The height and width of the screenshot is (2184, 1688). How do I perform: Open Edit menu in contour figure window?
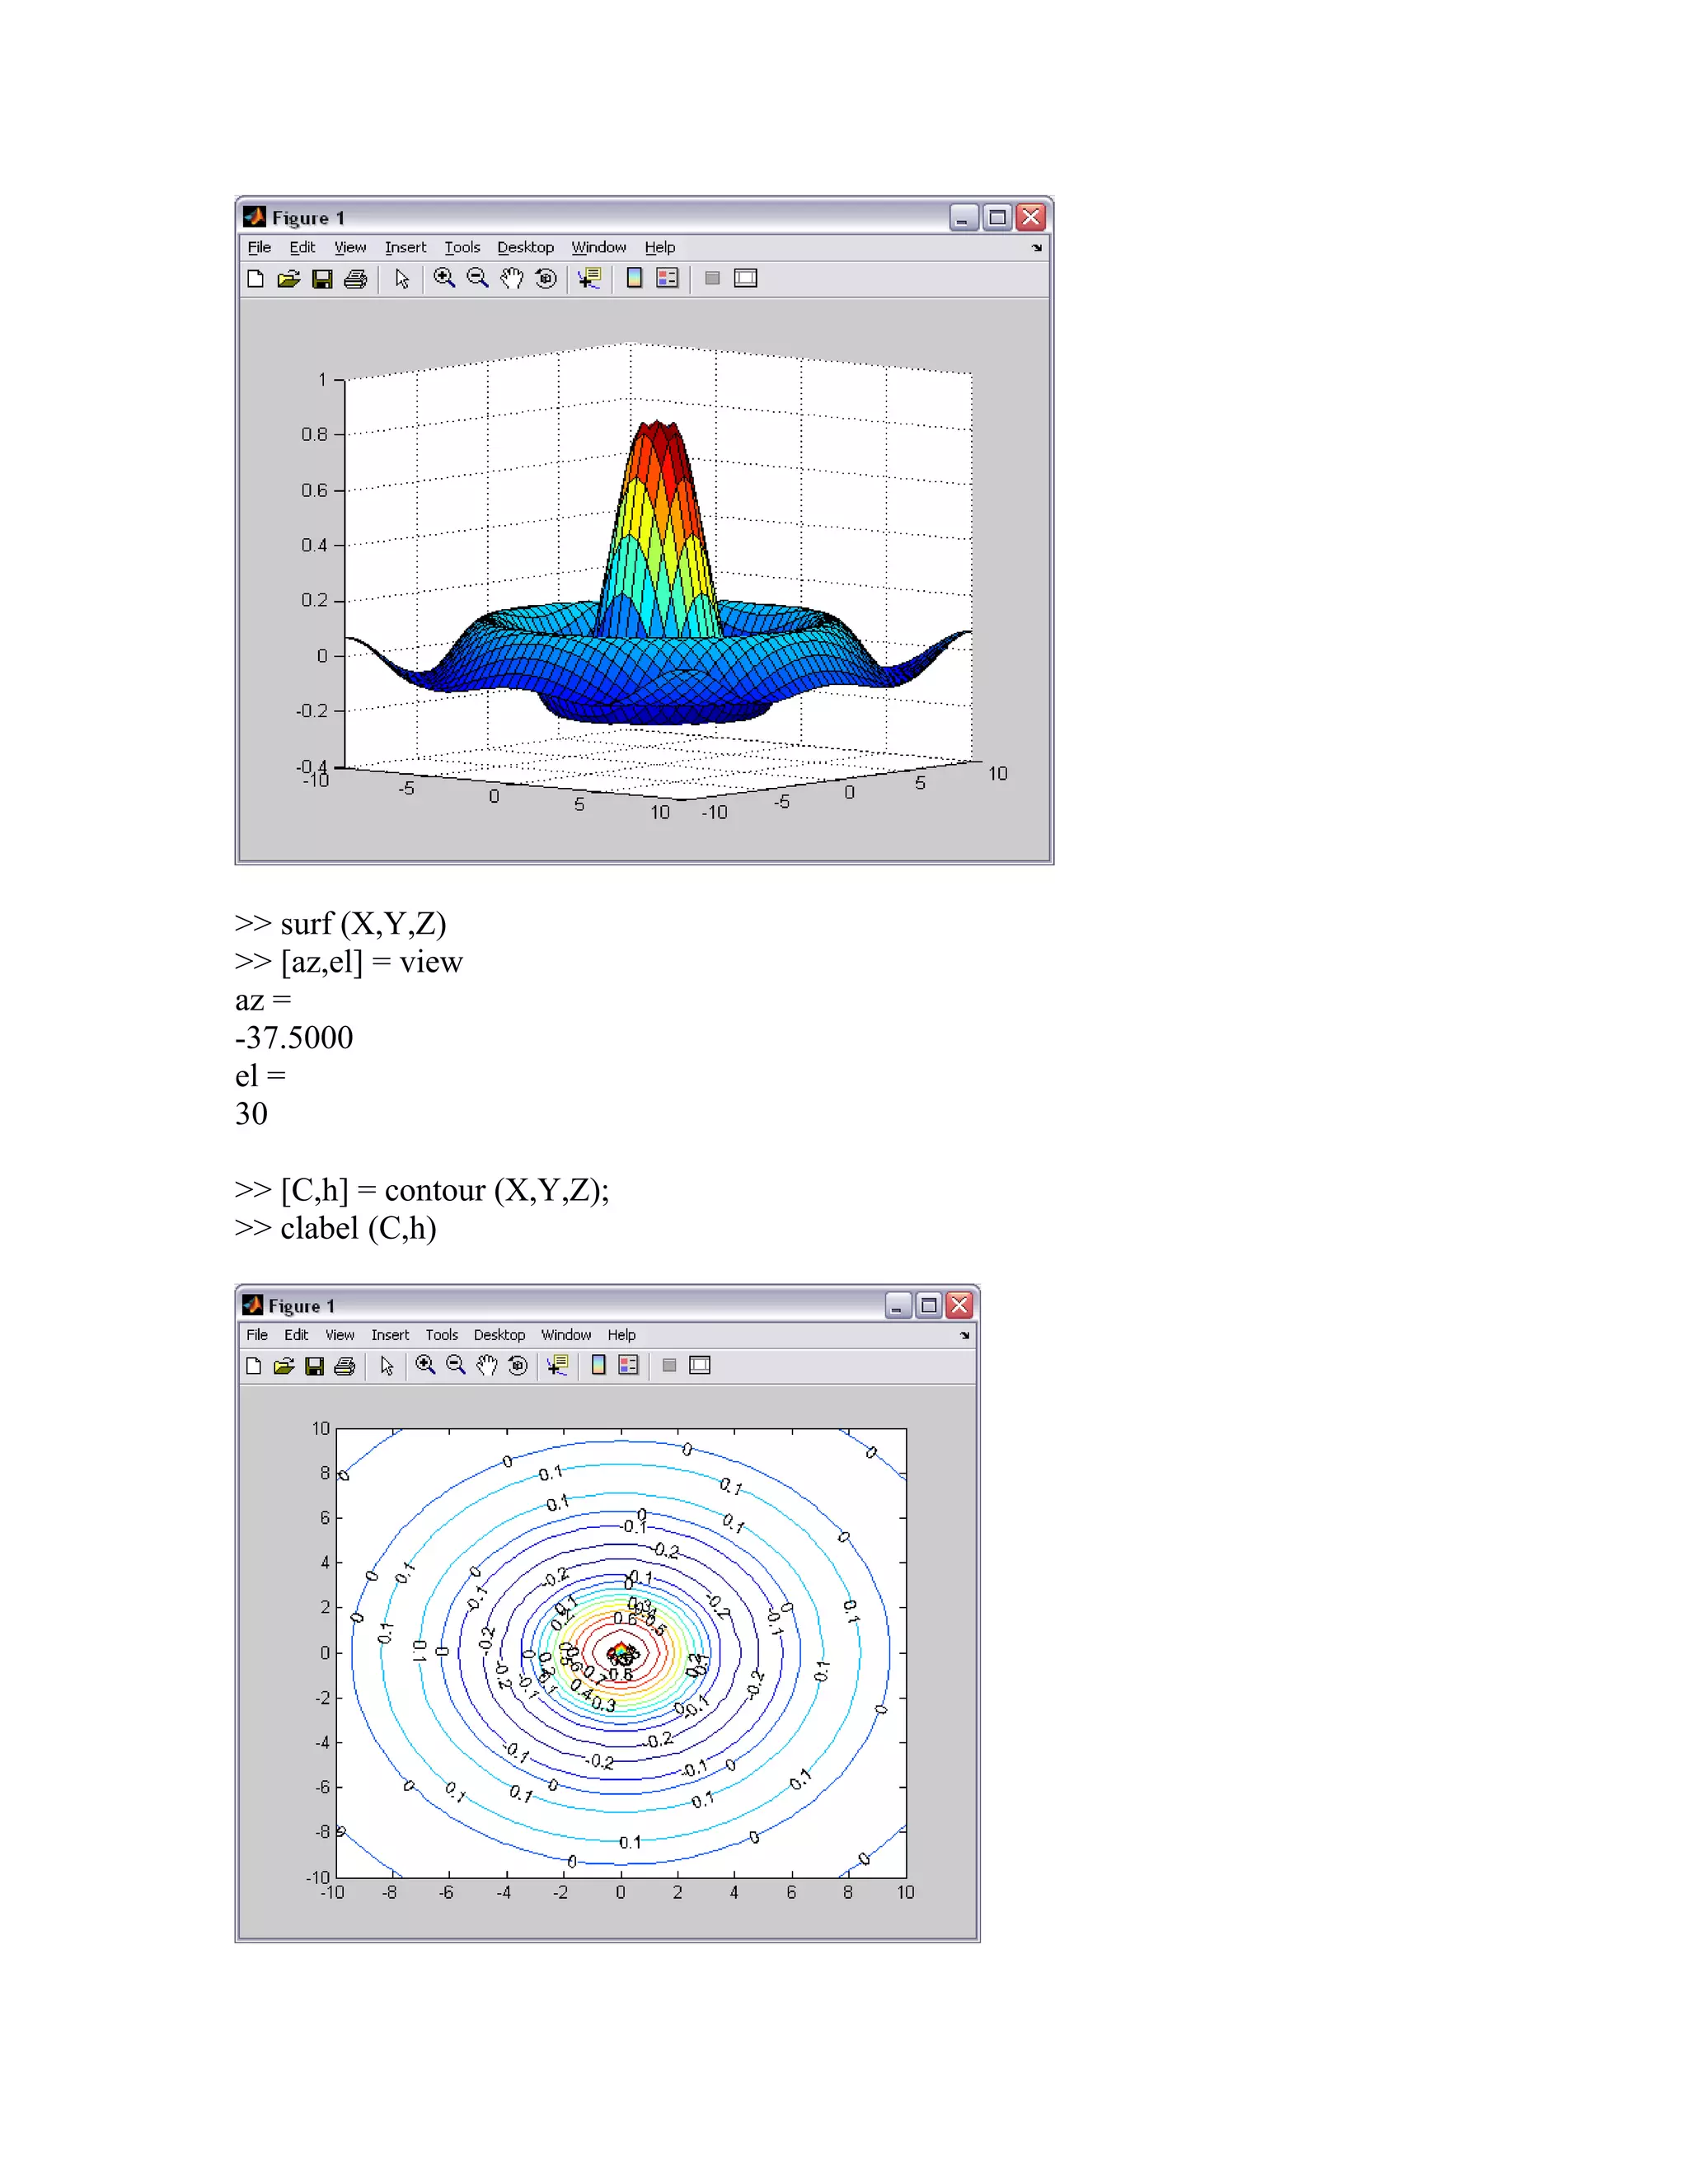296,1335
